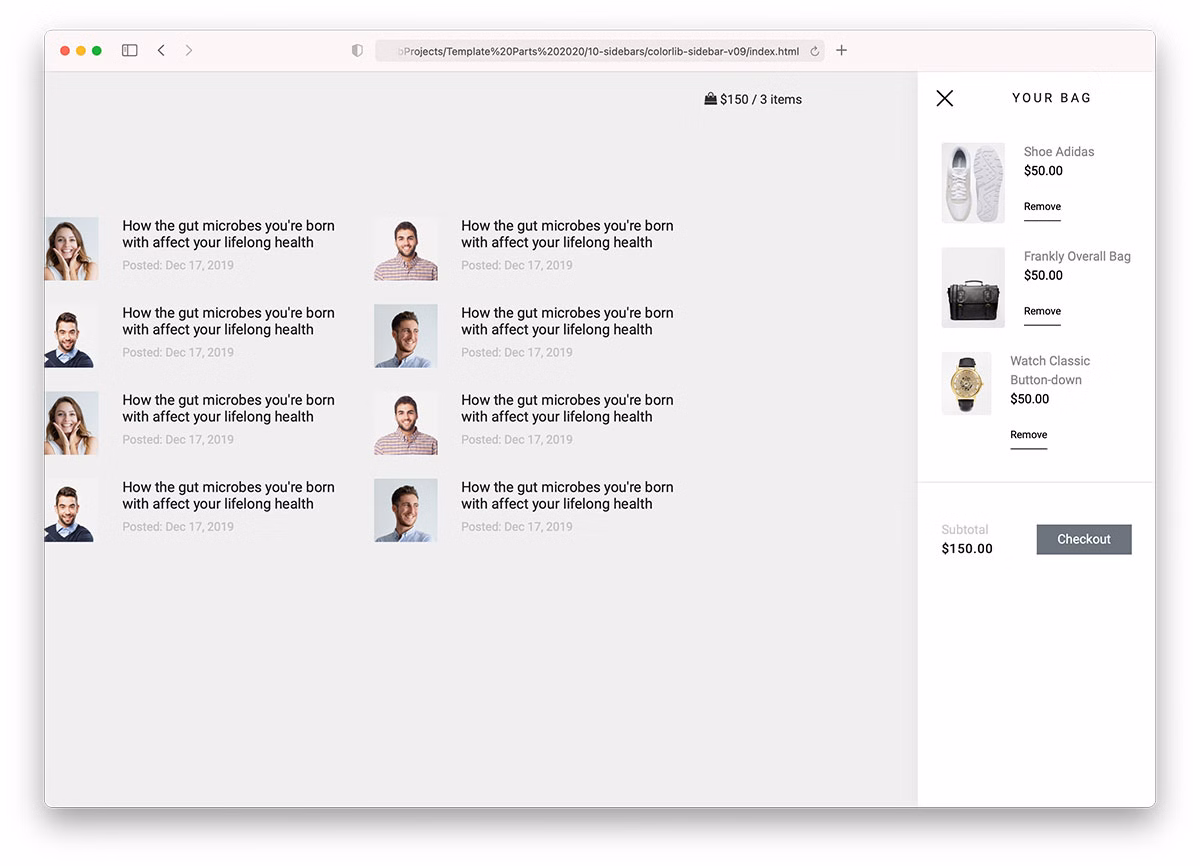
Task: Click the Frankly Overall Bag product name
Action: point(1077,257)
